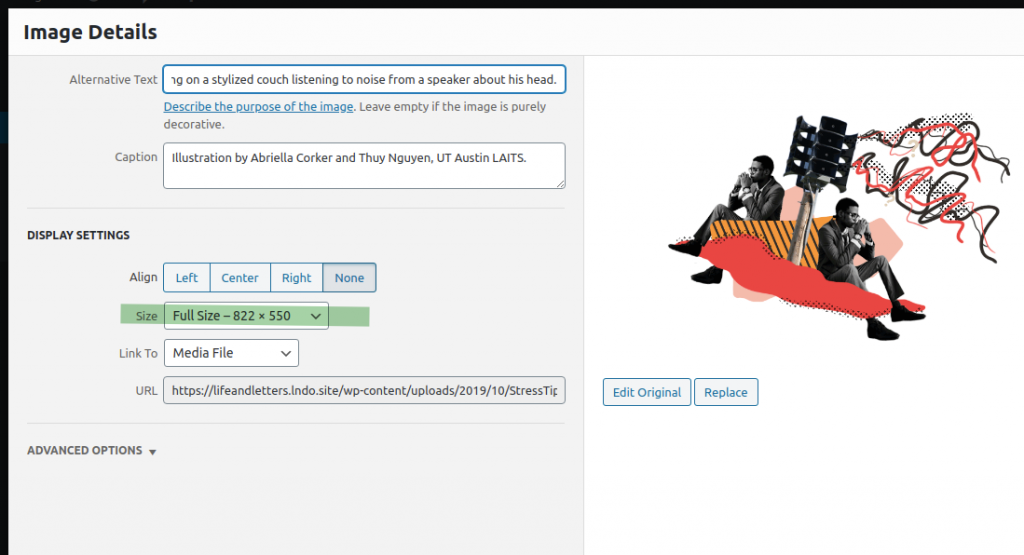Select the Right align option
Screen dimensions: 1024x555
pyautogui.click(x=296, y=278)
